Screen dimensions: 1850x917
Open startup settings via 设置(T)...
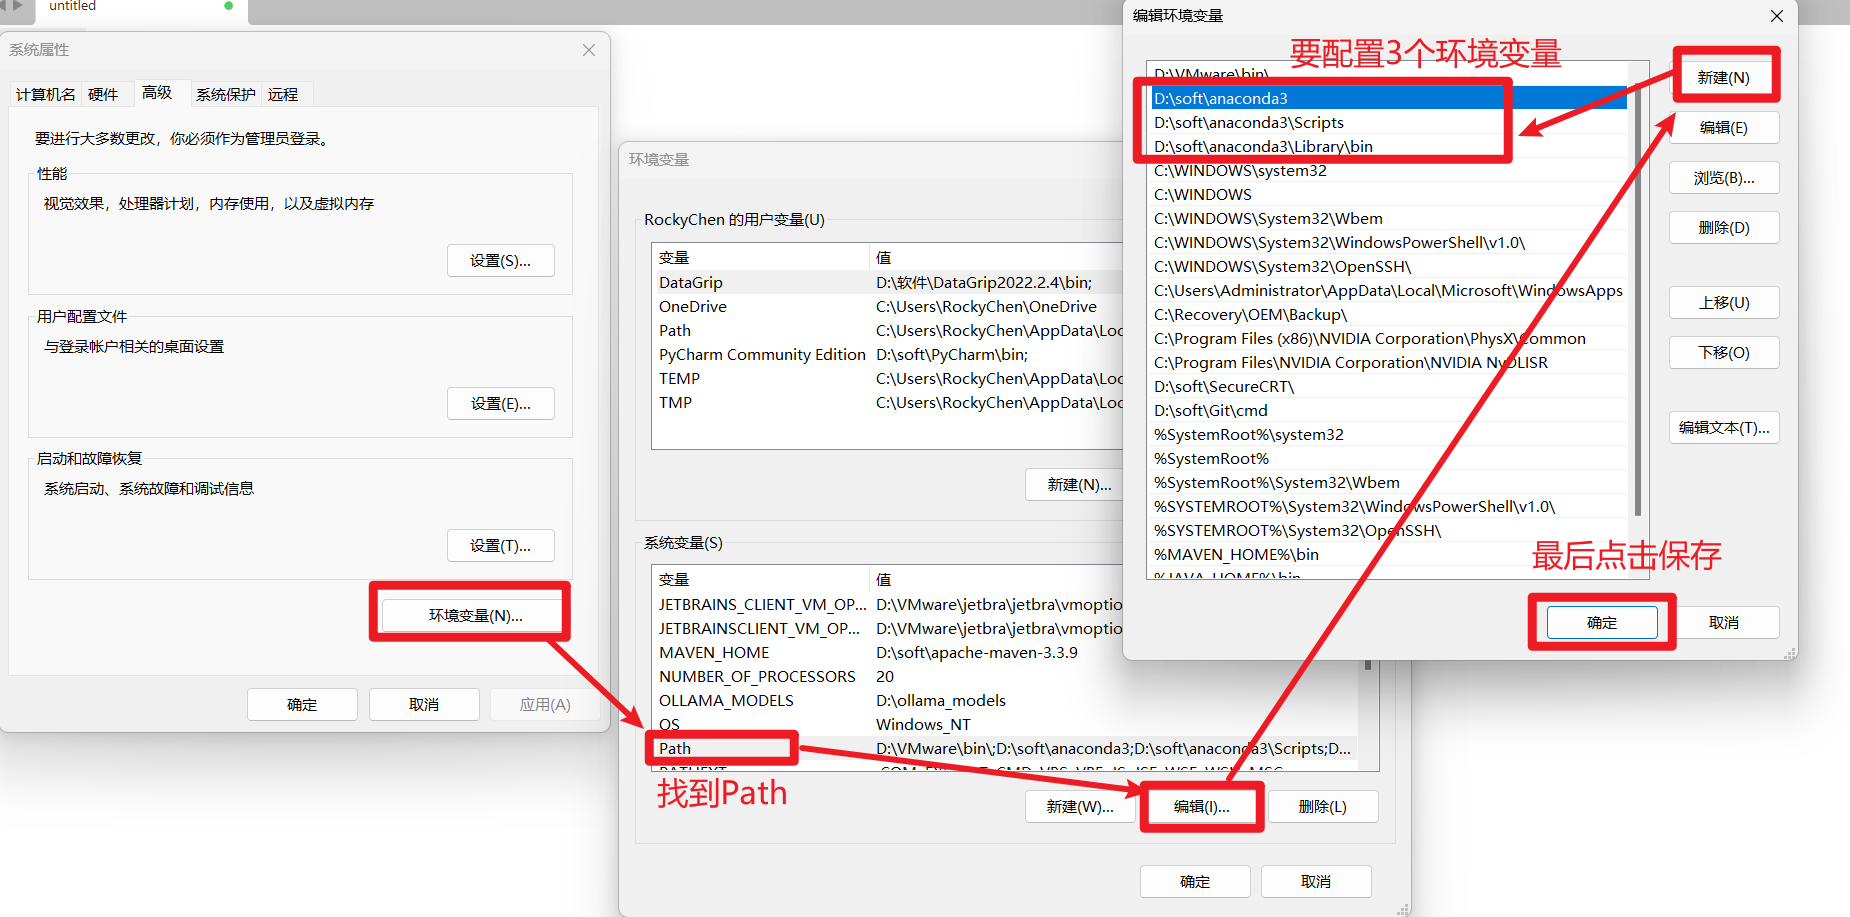[x=500, y=545]
